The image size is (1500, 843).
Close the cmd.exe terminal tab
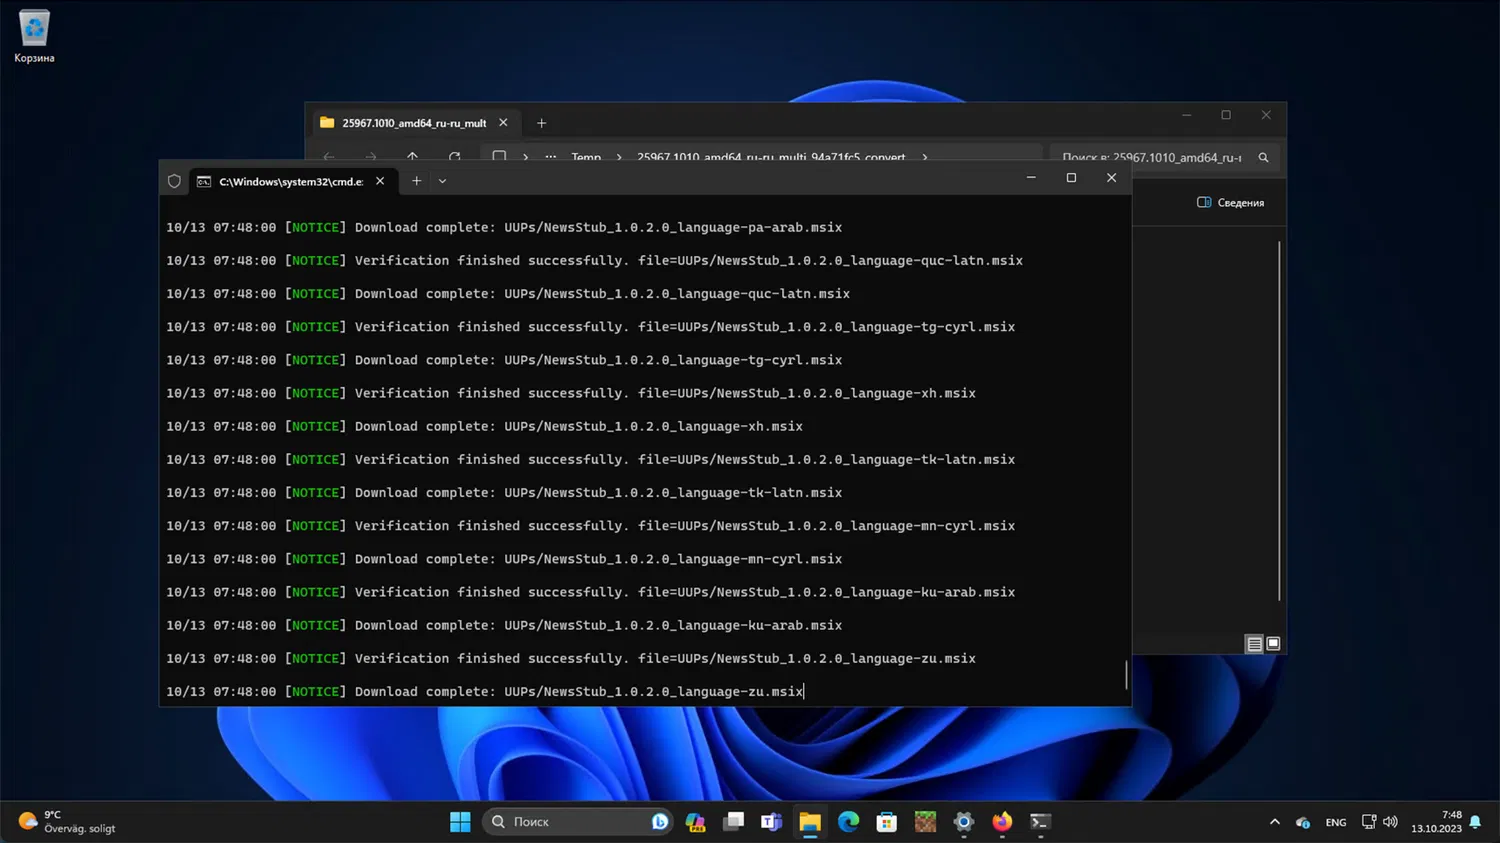coord(380,181)
